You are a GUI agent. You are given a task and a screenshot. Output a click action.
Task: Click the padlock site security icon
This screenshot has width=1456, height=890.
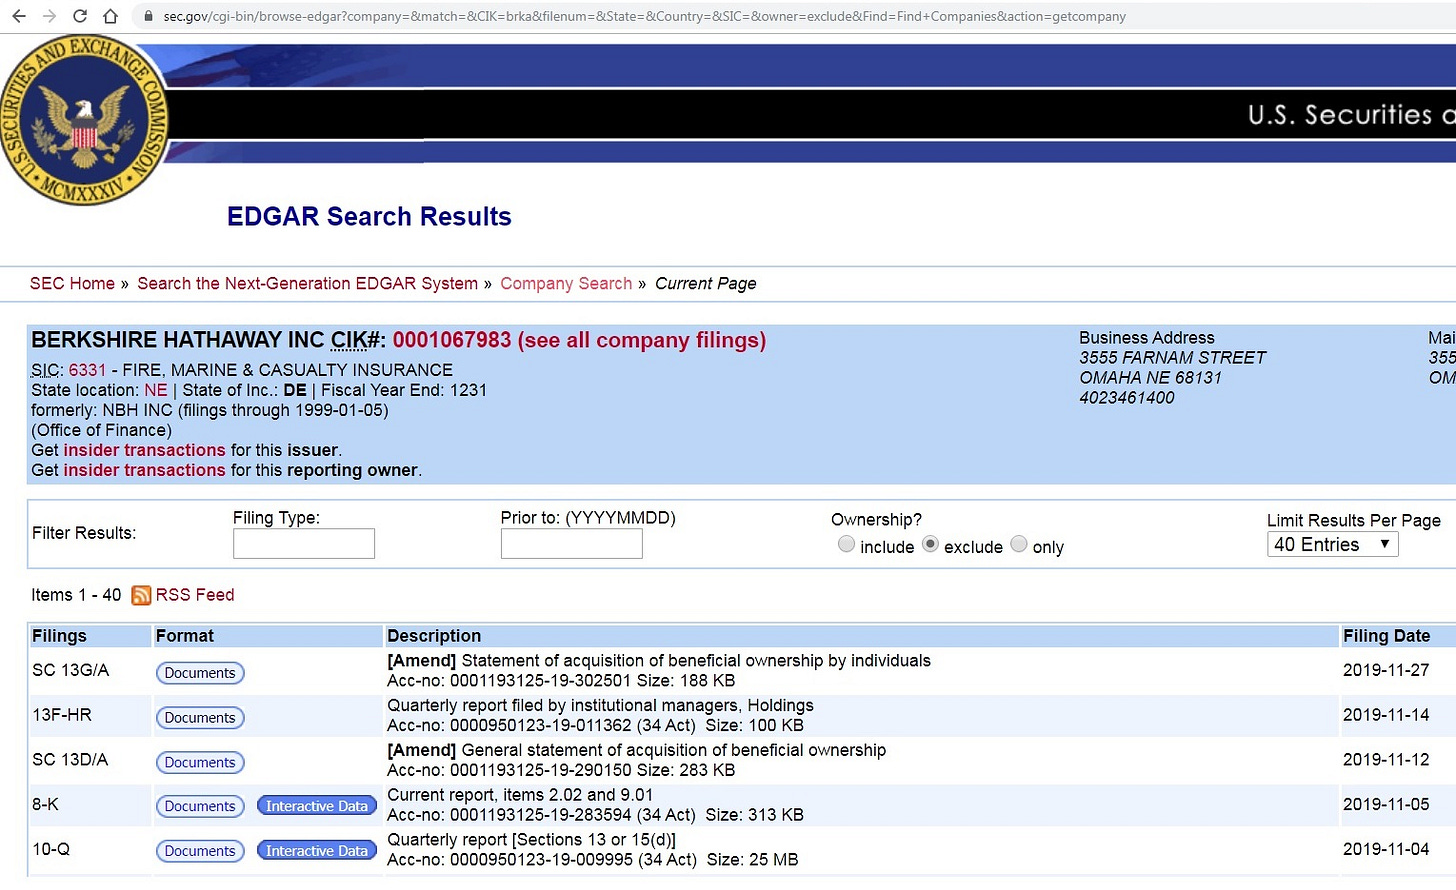click(x=149, y=16)
